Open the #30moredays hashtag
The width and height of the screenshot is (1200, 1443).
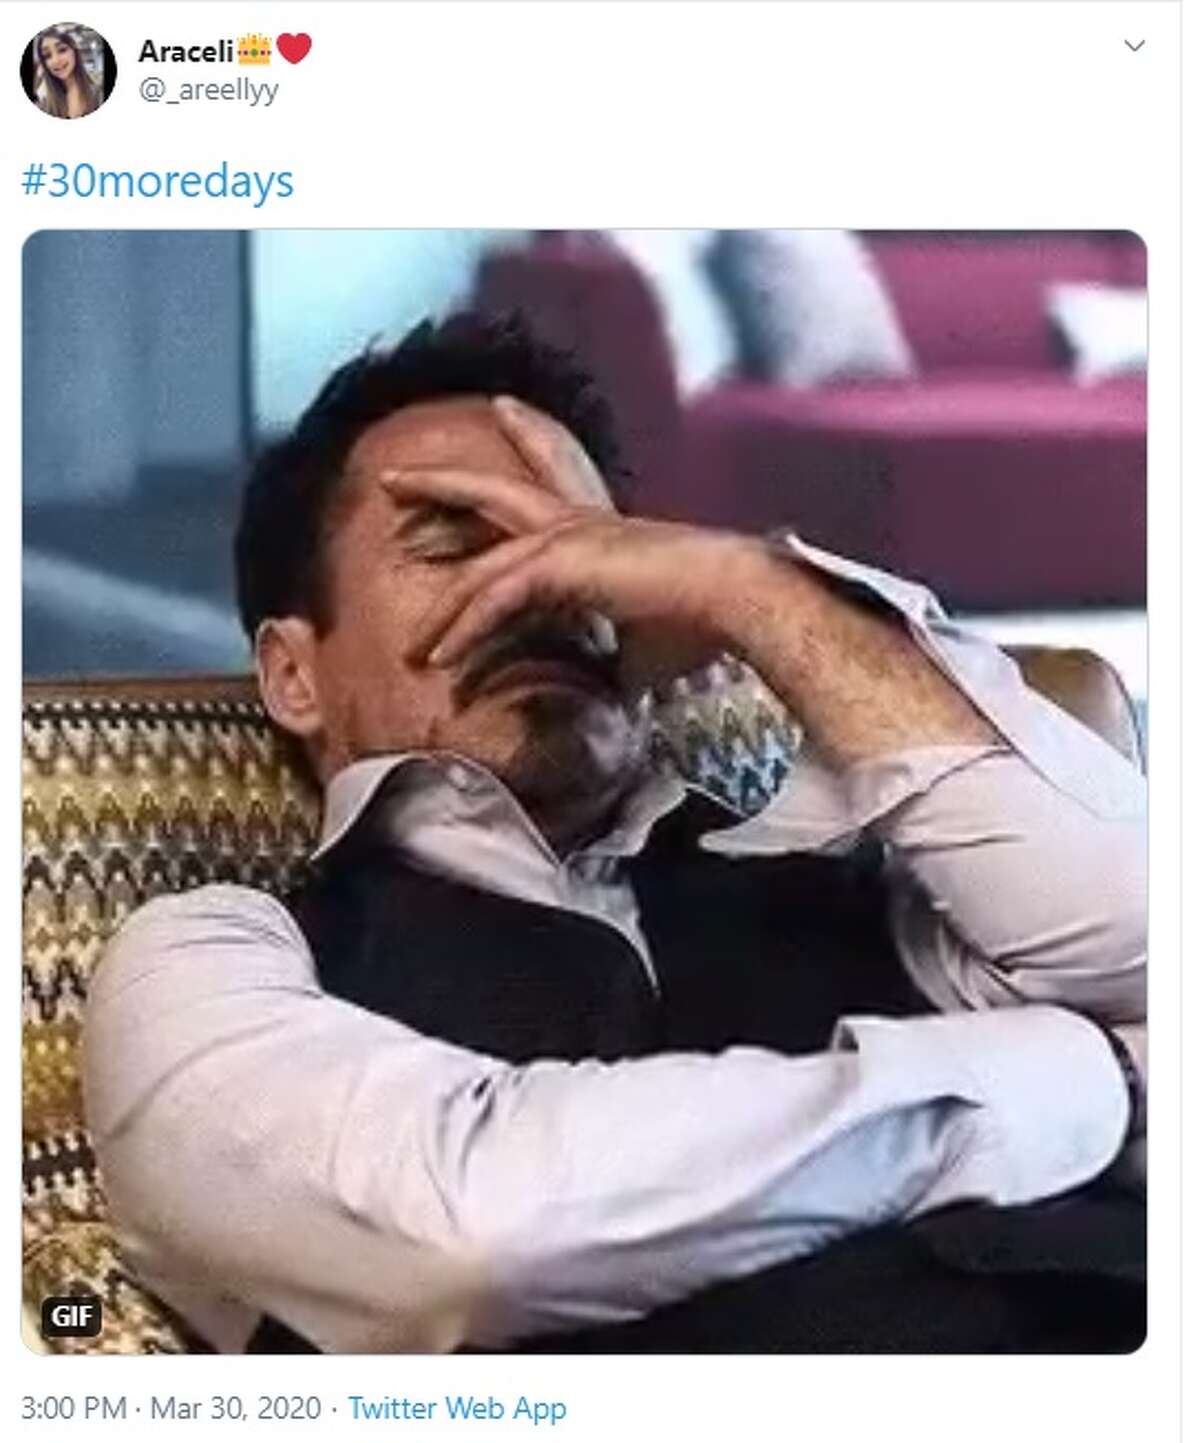pyautogui.click(x=157, y=182)
